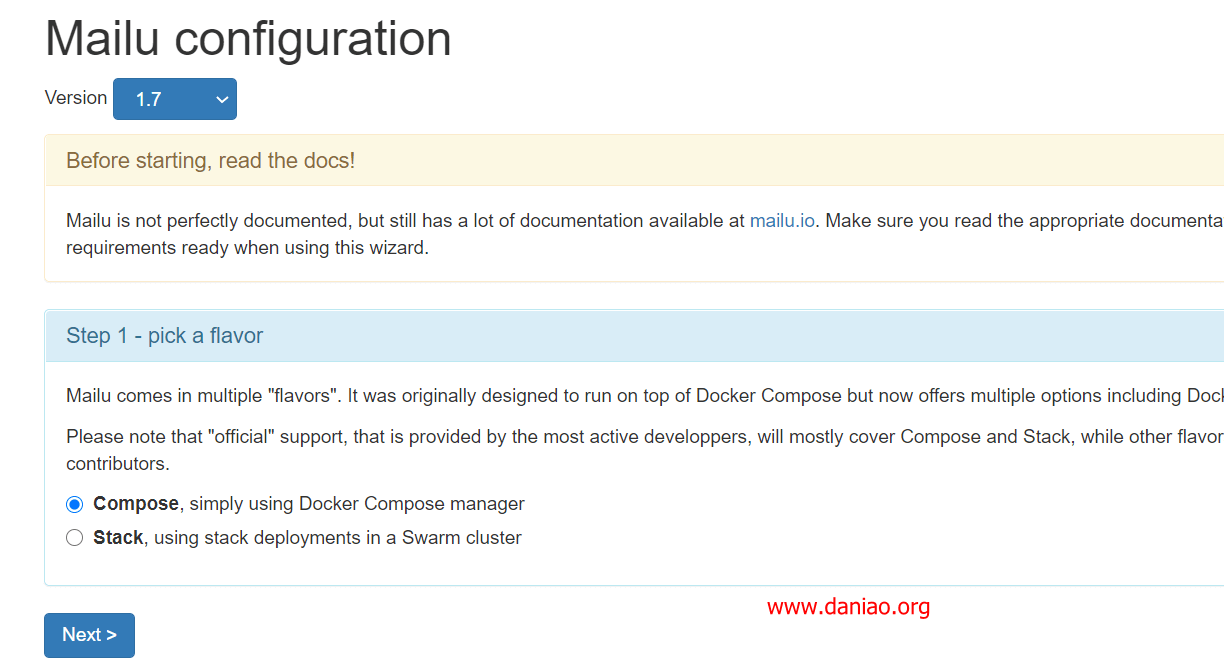This screenshot has height=658, width=1224.
Task: Open the mailu.io documentation link
Action: (782, 221)
